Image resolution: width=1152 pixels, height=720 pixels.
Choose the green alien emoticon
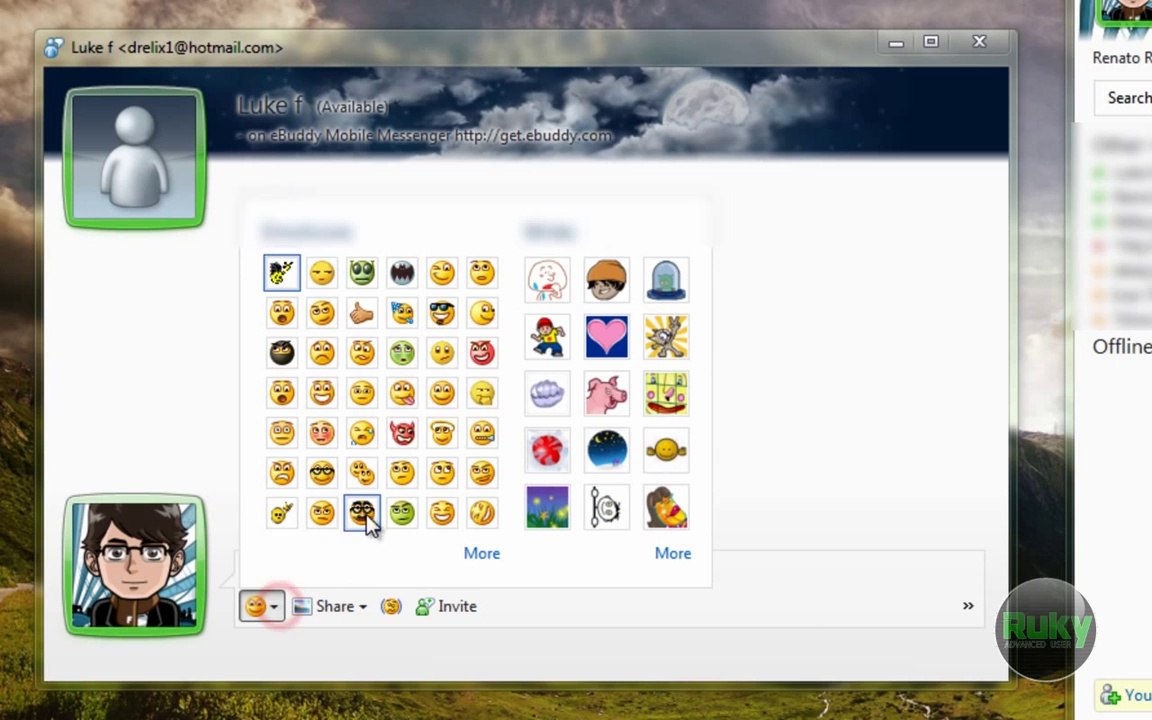(361, 273)
